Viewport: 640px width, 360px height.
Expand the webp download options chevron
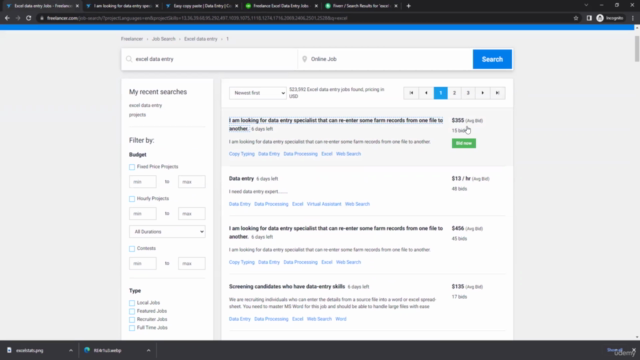coord(149,350)
